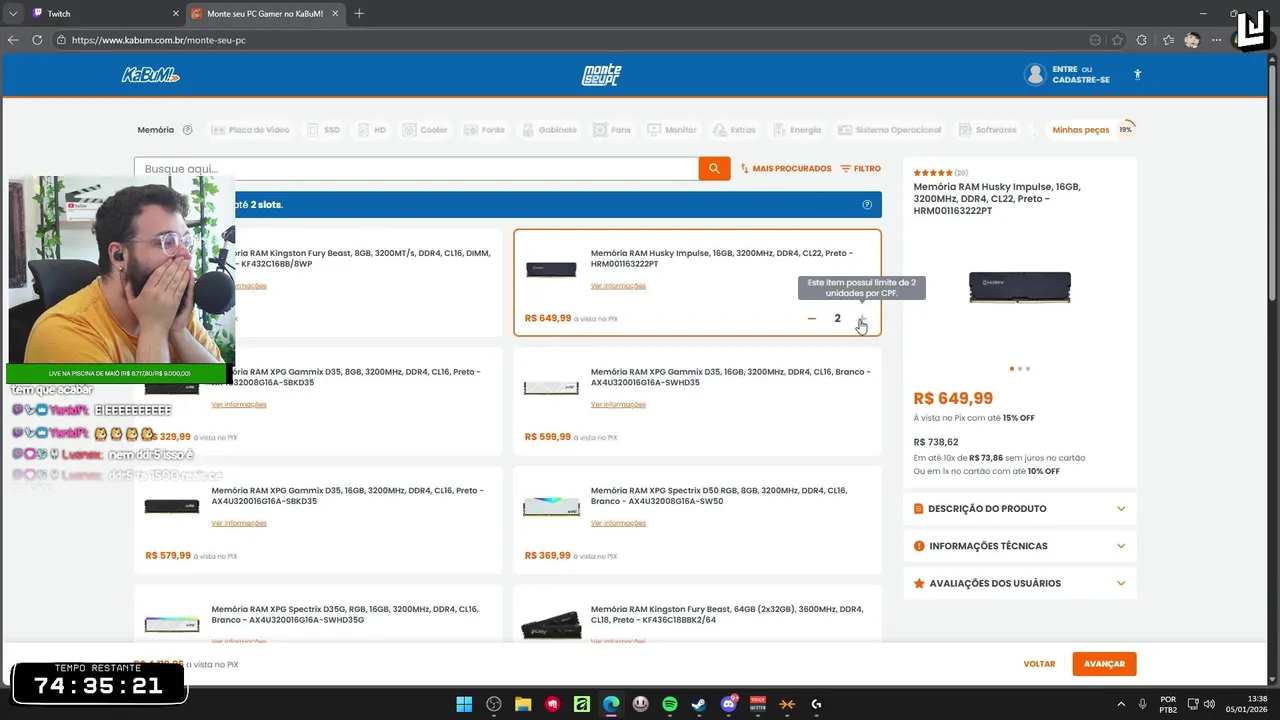Viewport: 1280px width, 720px height.
Task: Go to the Gabinete category
Action: click(548, 130)
